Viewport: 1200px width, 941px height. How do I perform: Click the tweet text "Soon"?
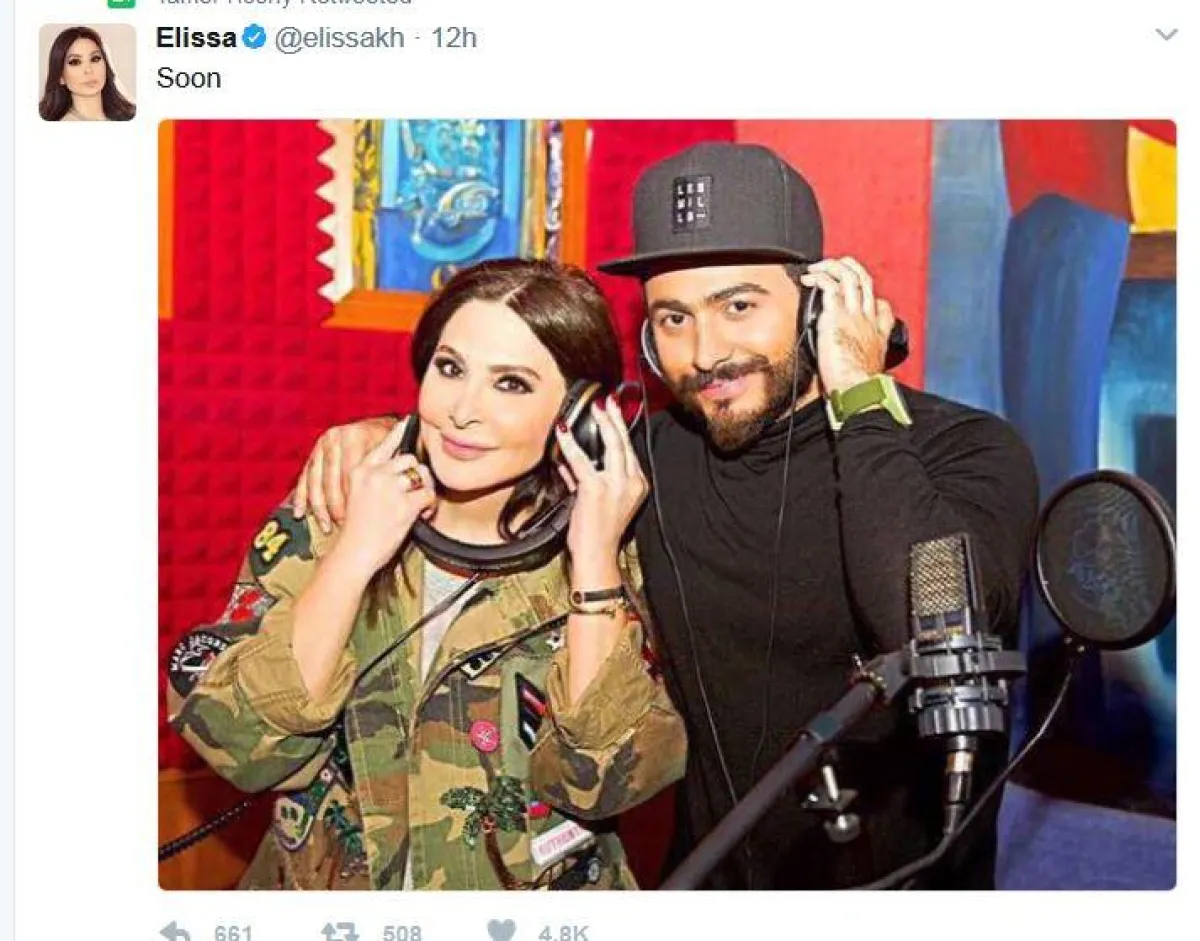coord(189,78)
